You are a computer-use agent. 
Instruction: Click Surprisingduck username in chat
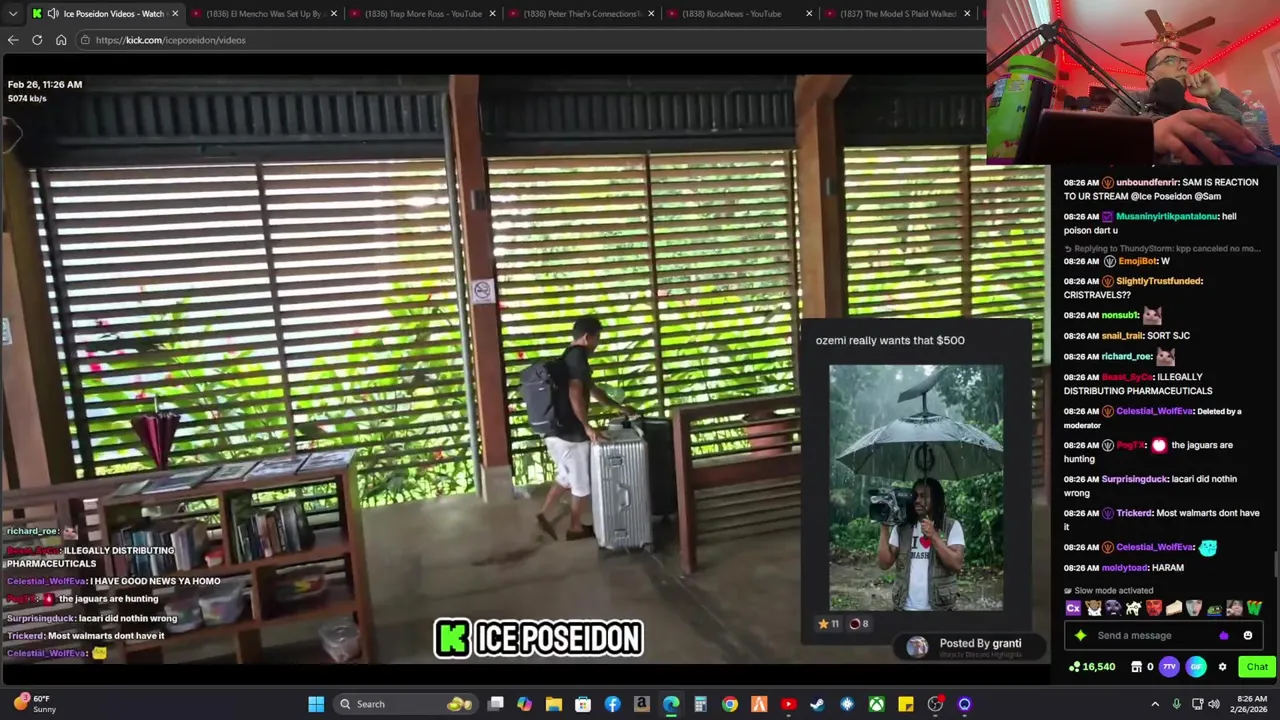coord(1134,479)
